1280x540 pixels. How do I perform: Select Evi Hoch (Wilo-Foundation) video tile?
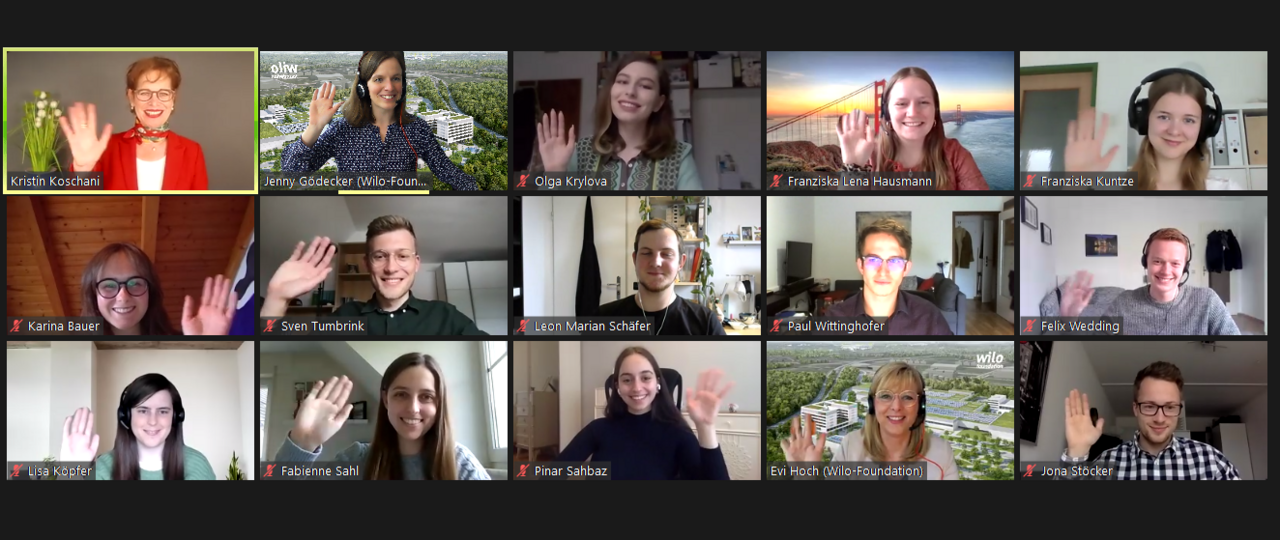point(891,410)
